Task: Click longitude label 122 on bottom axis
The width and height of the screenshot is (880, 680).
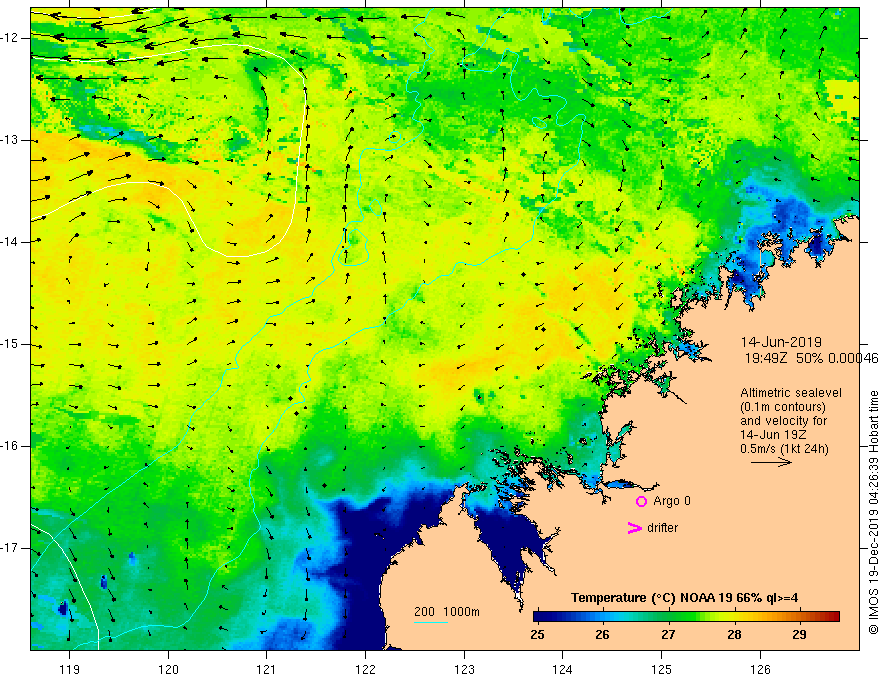Action: click(x=365, y=669)
